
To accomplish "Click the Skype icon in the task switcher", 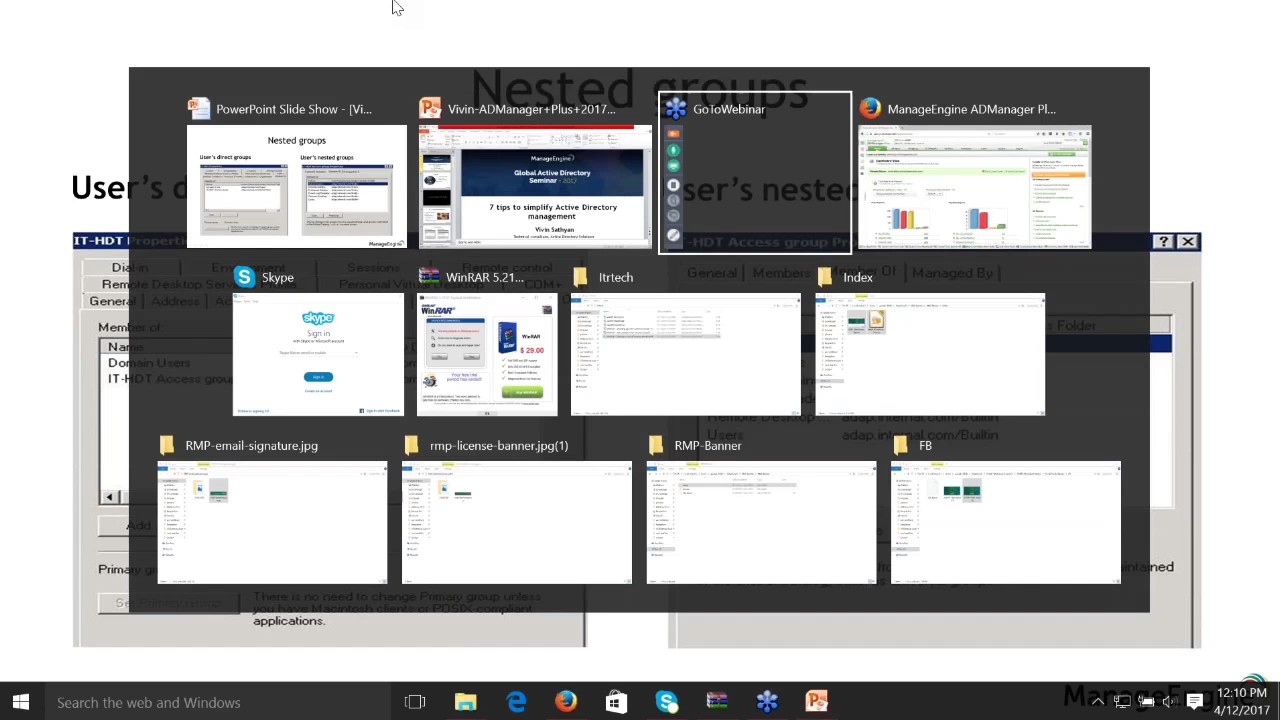I will coord(245,277).
